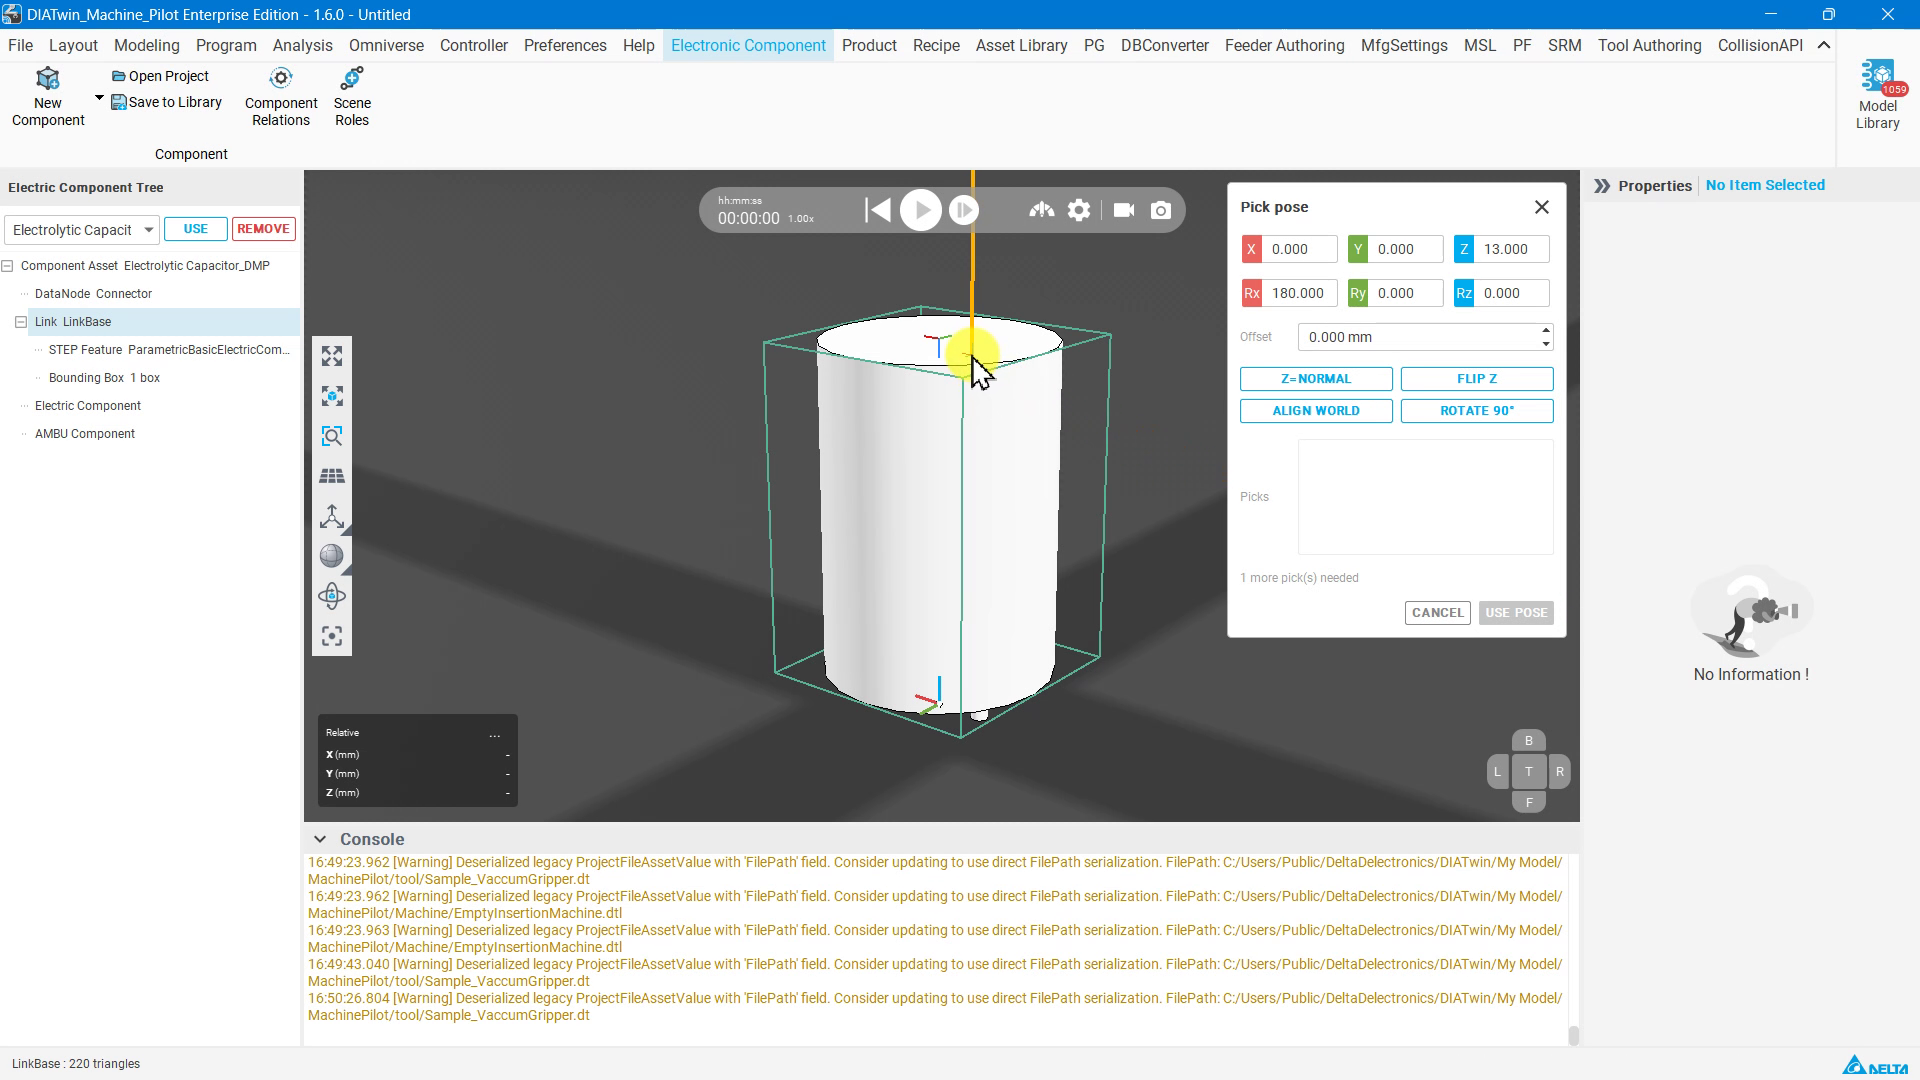Open the Electrolytic Capacitor component dropdown
This screenshot has width=1920, height=1080.
point(82,230)
